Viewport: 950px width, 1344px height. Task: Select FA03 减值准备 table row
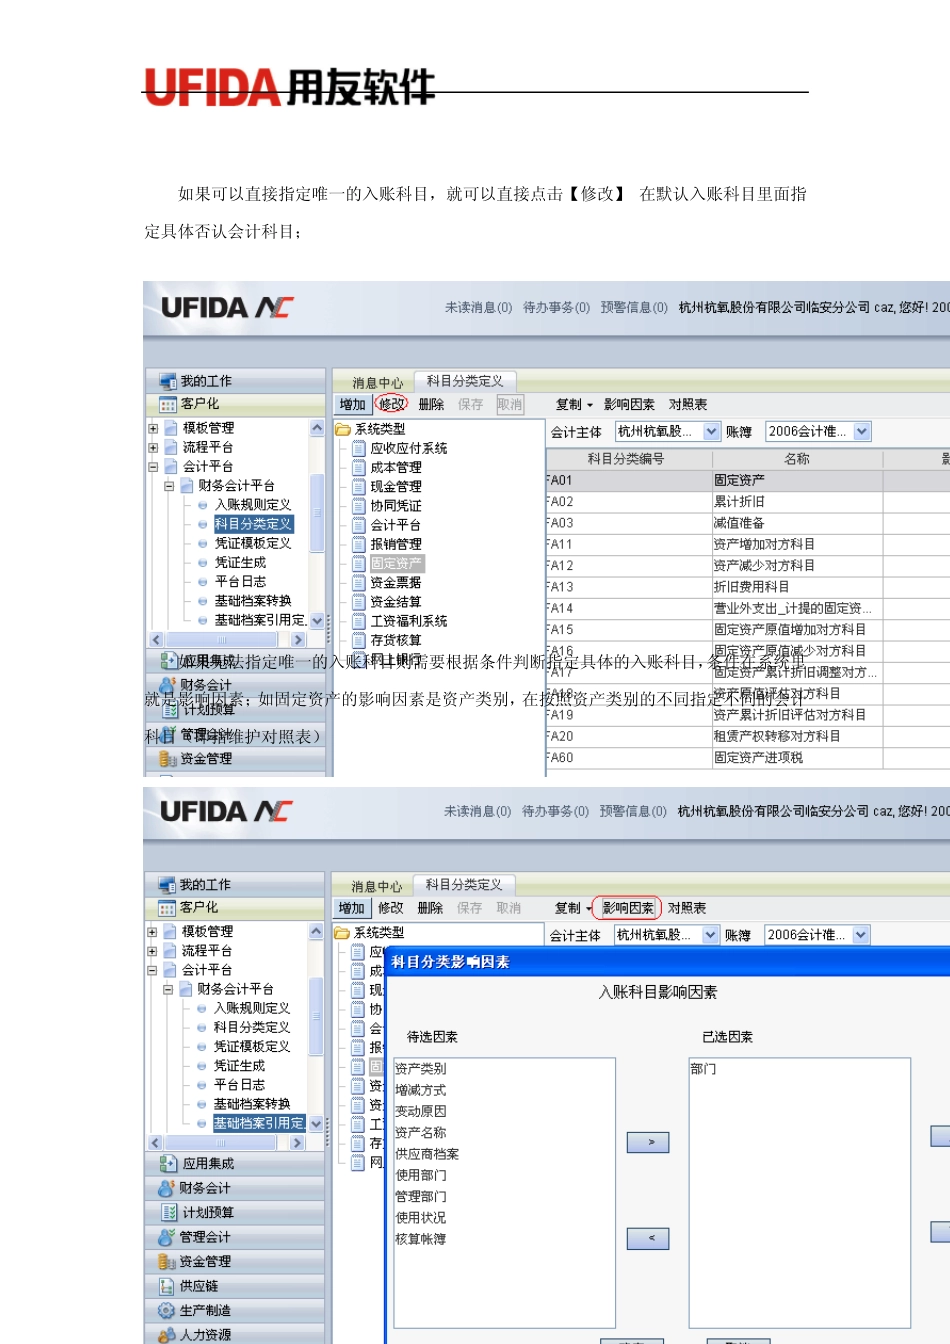click(747, 523)
